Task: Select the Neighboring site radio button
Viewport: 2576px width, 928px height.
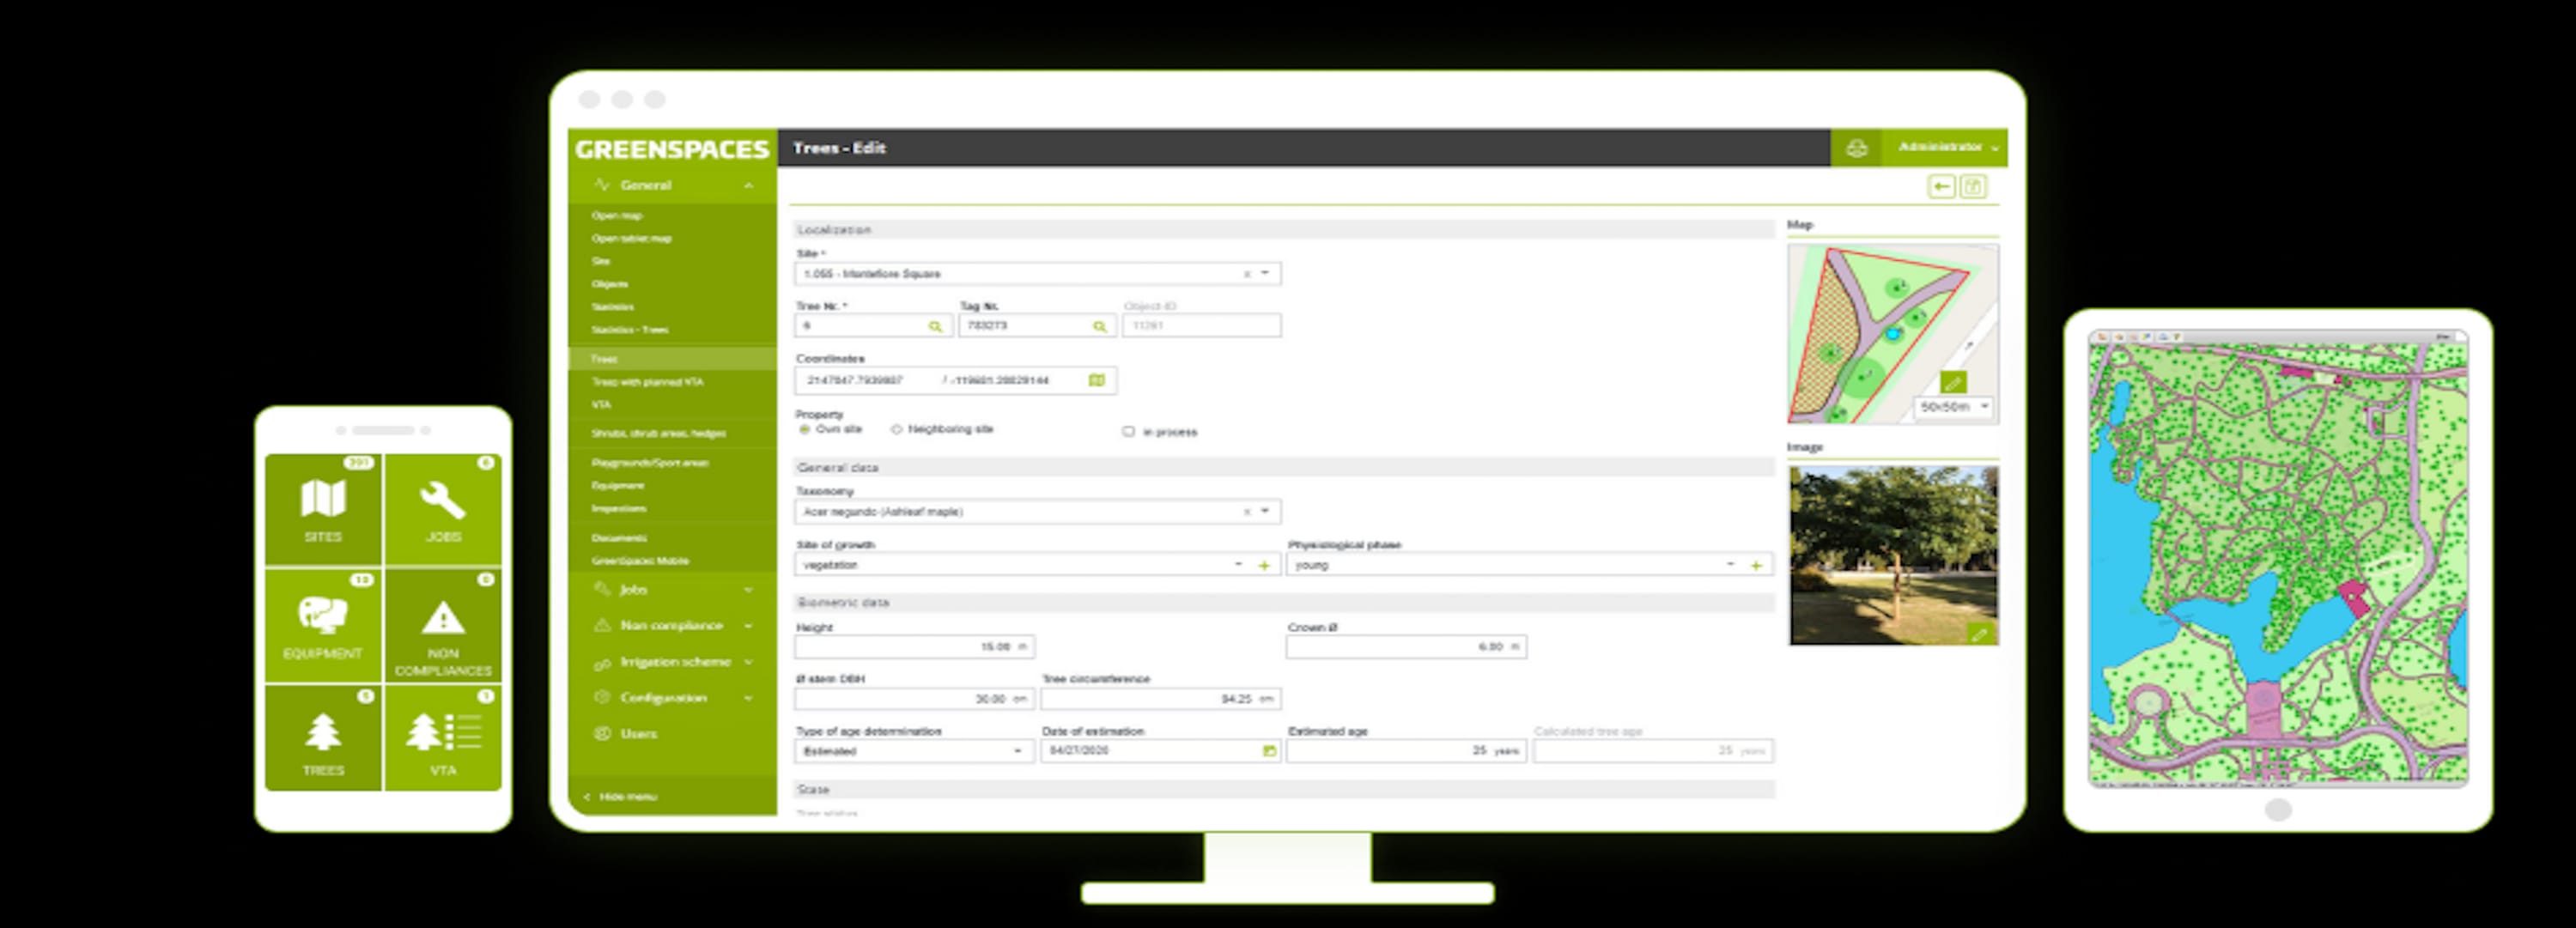Action: click(896, 430)
